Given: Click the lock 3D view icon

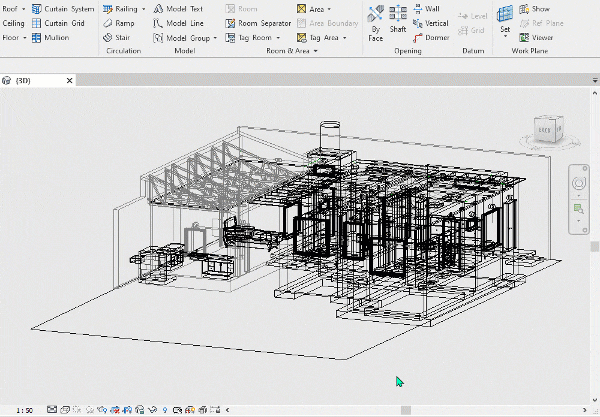Looking at the screenshot, I should pyautogui.click(x=140, y=410).
